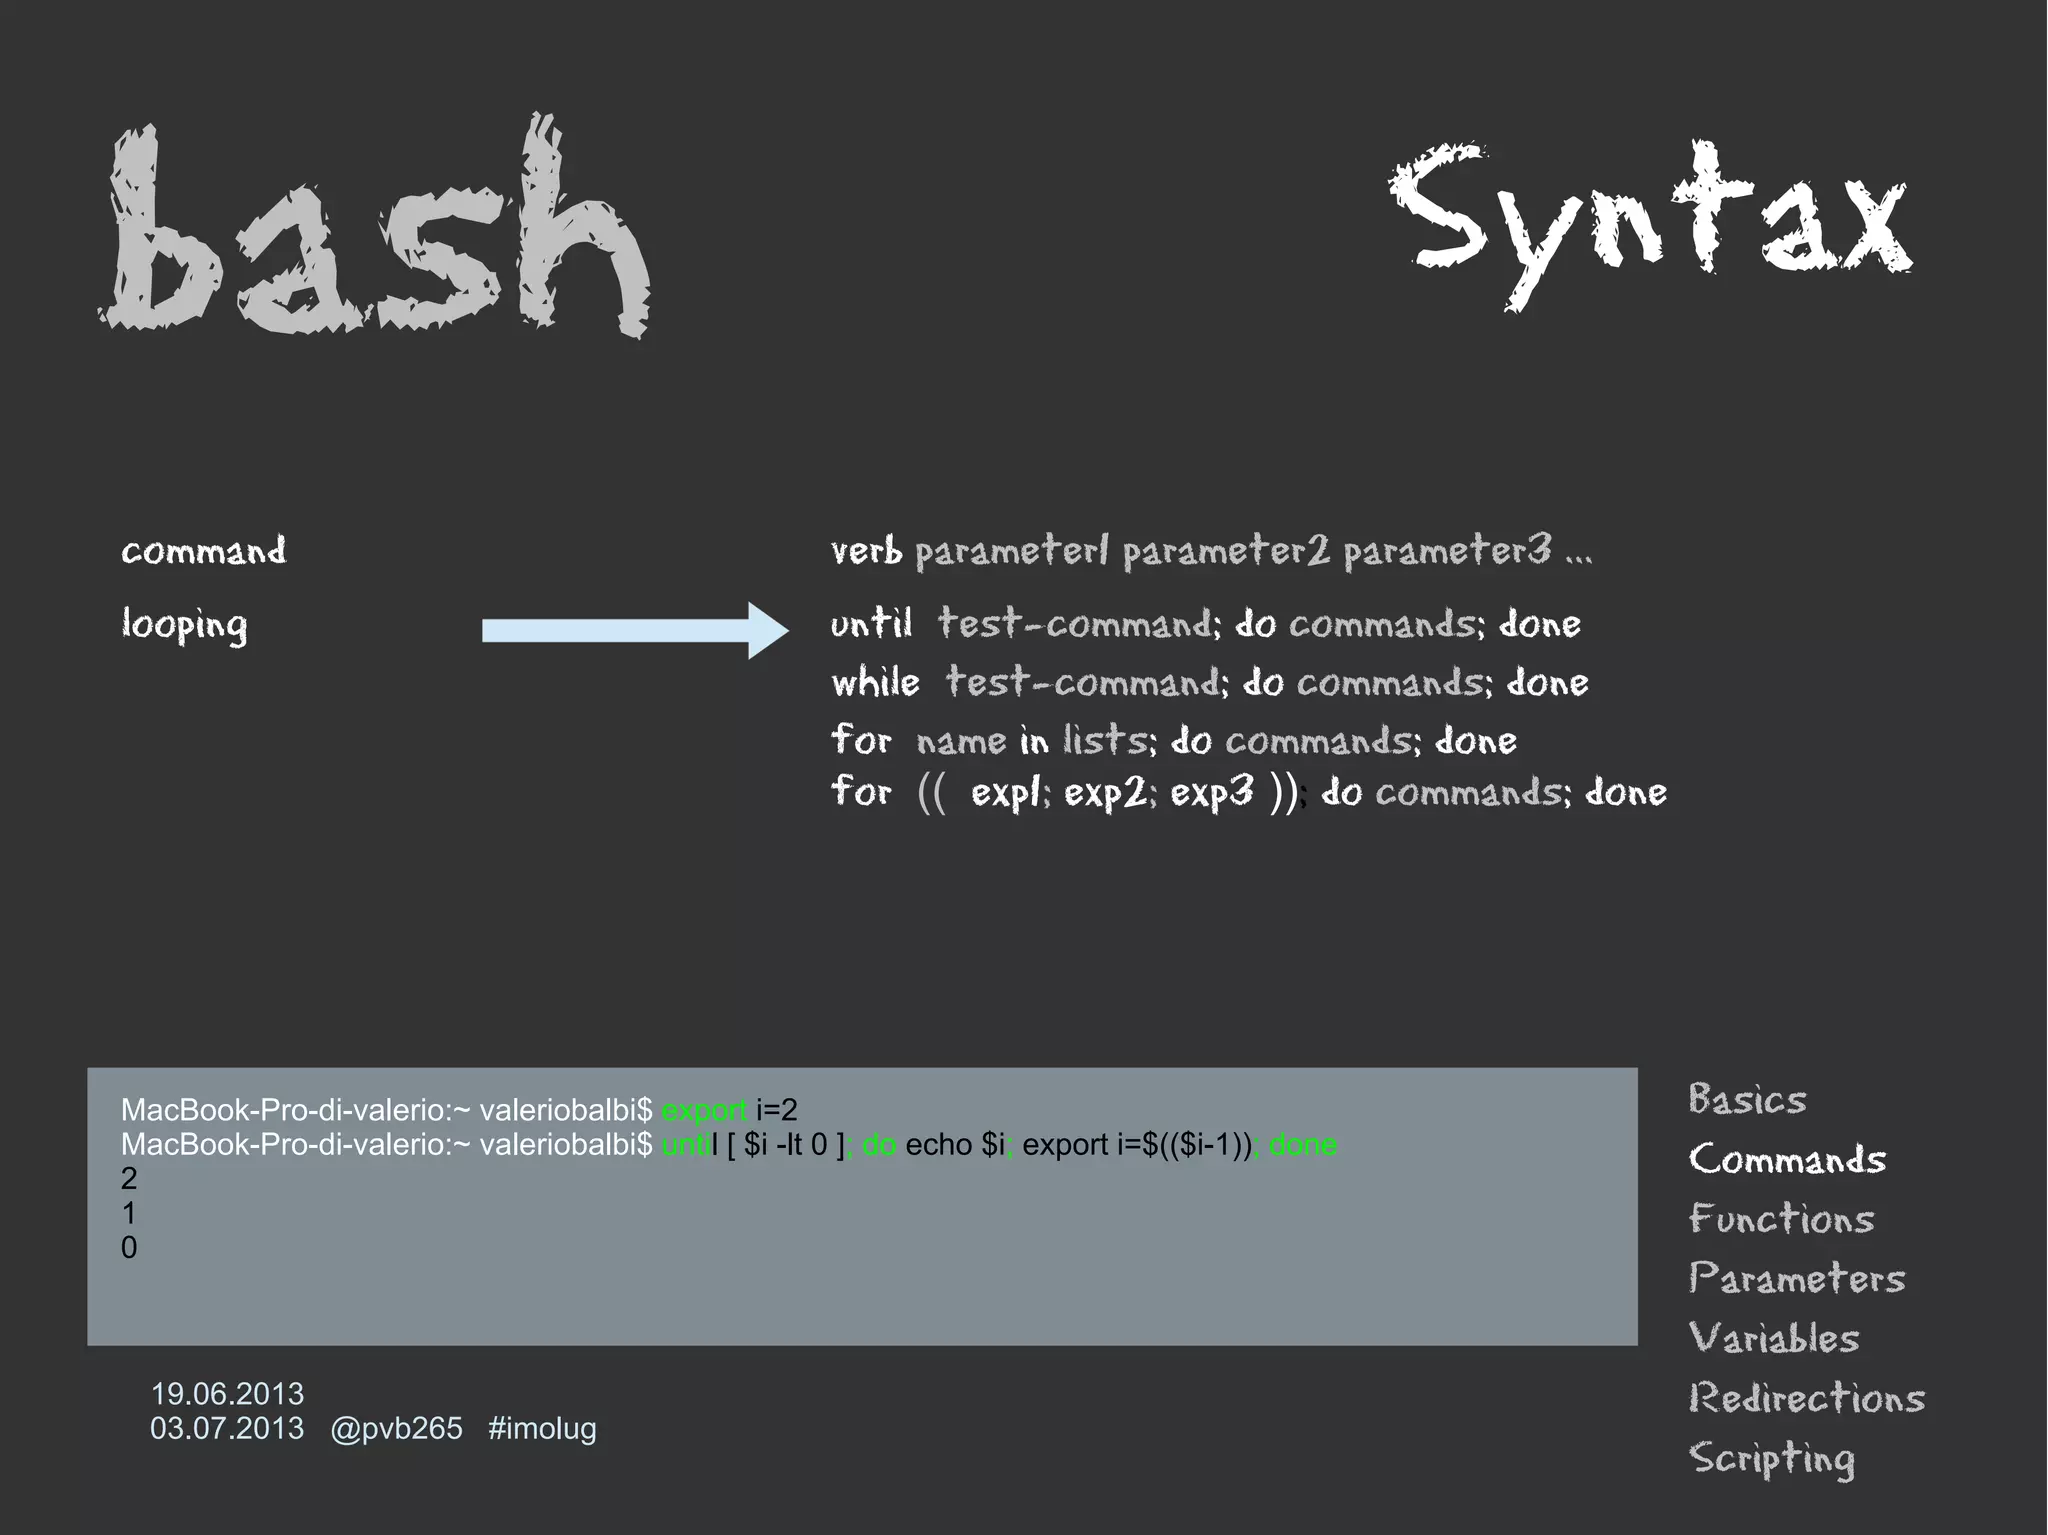Click the '#imolug' hashtag
This screenshot has height=1535, width=2048.
pos(542,1429)
